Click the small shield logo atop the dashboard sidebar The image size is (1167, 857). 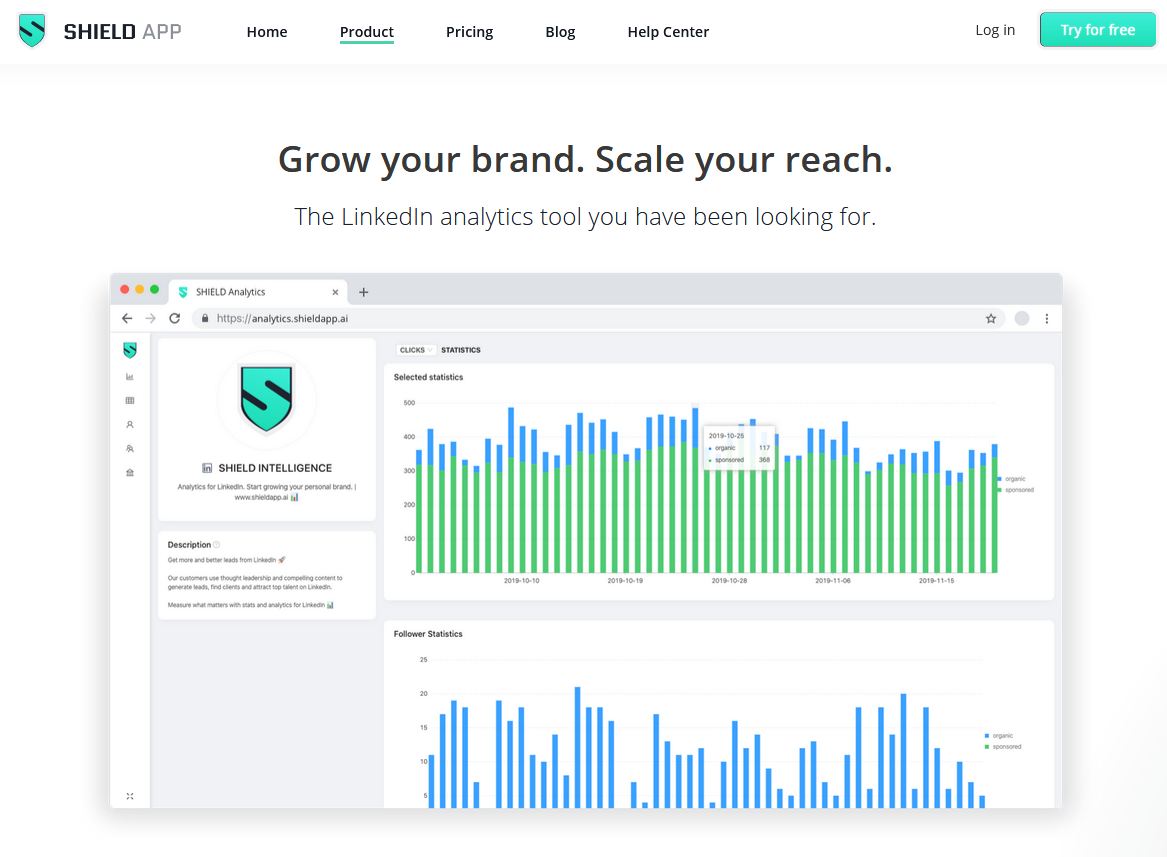[130, 350]
